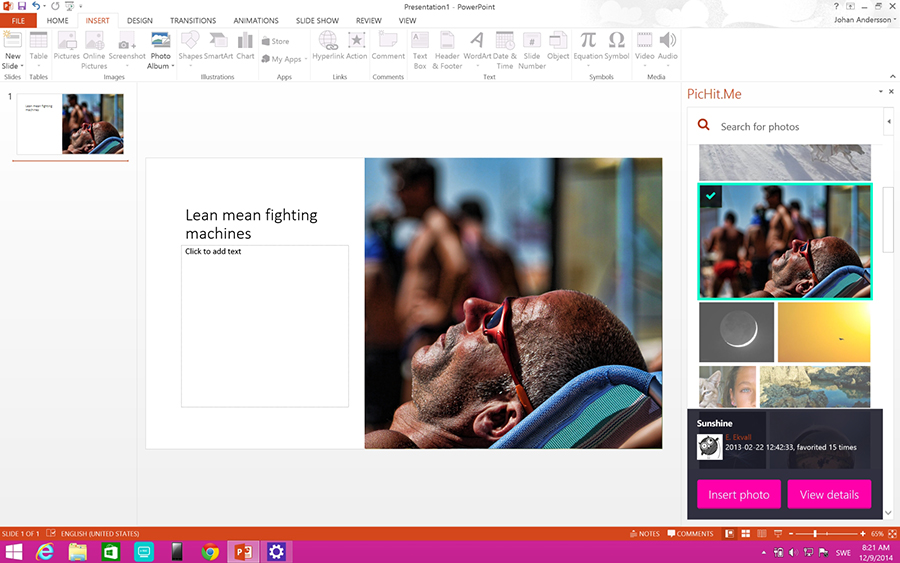Screen dimensions: 900x563
Task: Start Slide Show from status bar
Action: 778,534
